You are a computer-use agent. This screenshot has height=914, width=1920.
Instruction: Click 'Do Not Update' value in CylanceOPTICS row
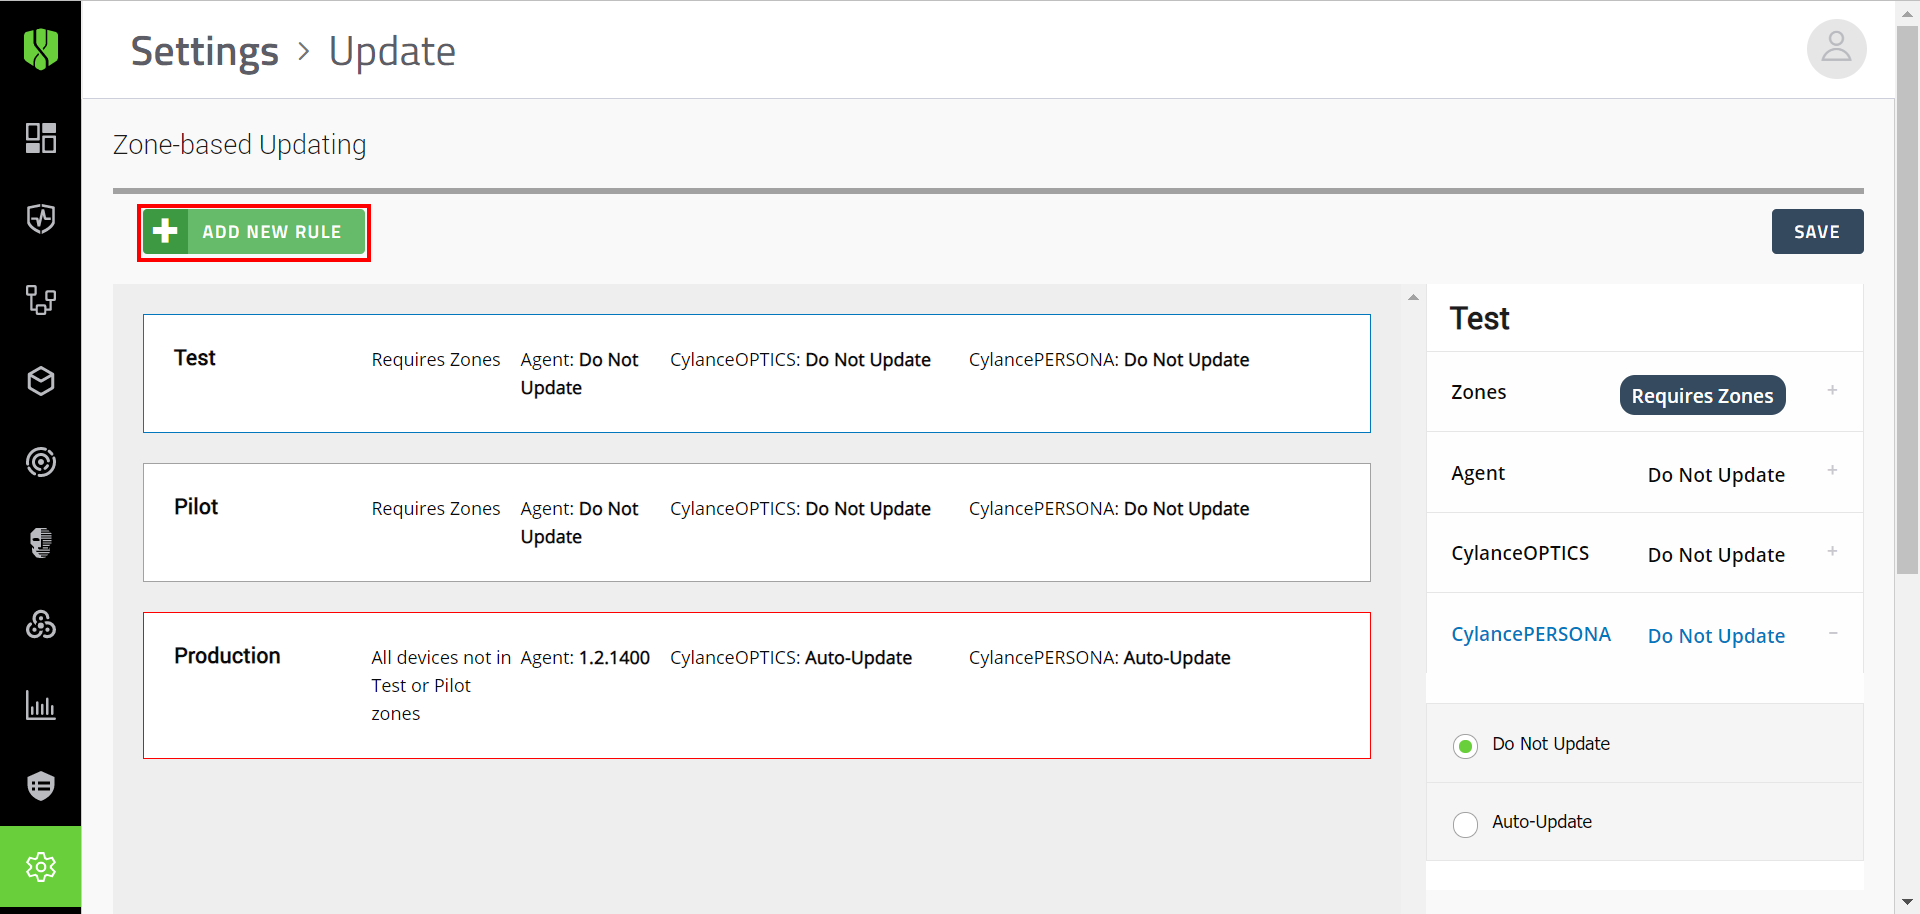point(1716,555)
